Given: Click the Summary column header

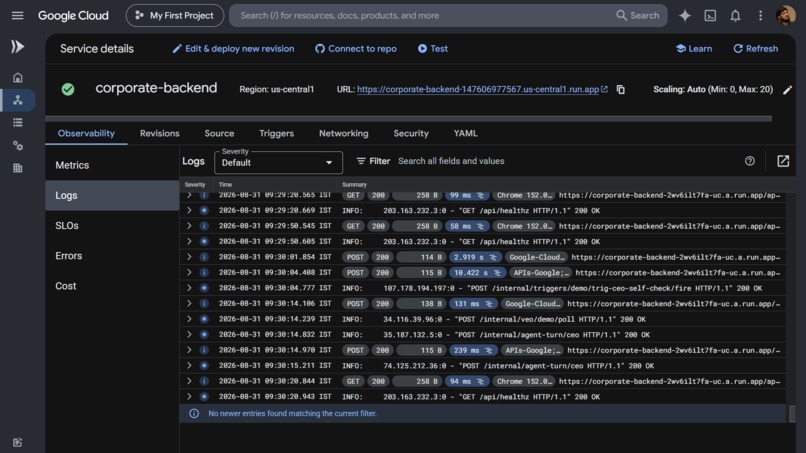Looking at the screenshot, I should pyautogui.click(x=354, y=185).
